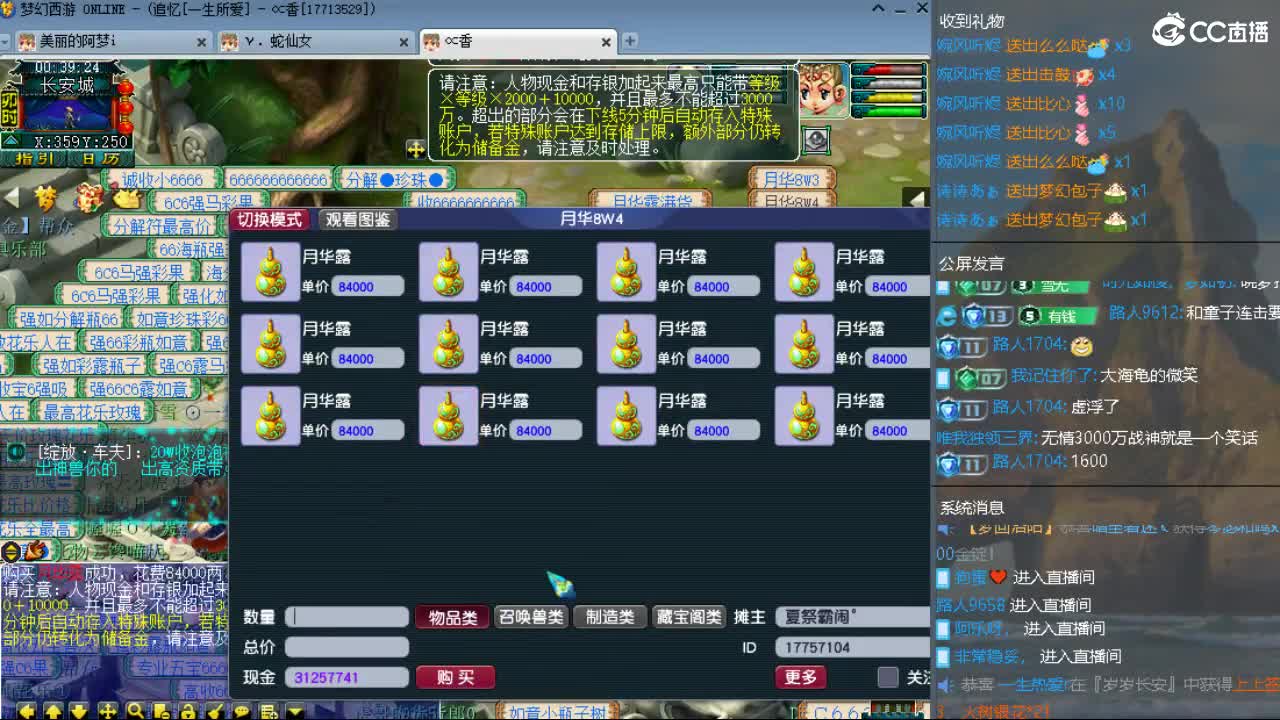The image size is (1280, 720).
Task: Click the 观看图鉴 view catalog button
Action: click(x=358, y=220)
